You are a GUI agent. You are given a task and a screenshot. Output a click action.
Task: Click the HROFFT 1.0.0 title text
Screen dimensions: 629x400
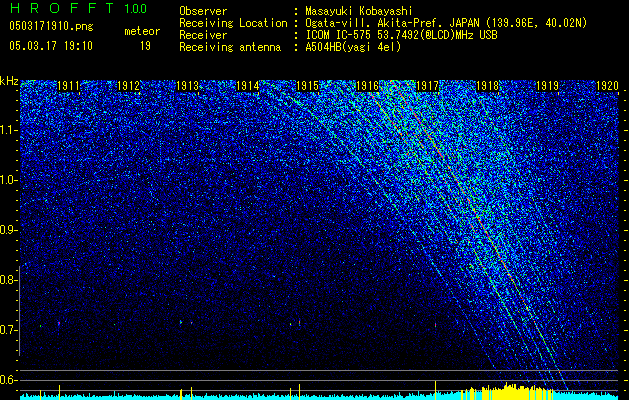point(78,8)
